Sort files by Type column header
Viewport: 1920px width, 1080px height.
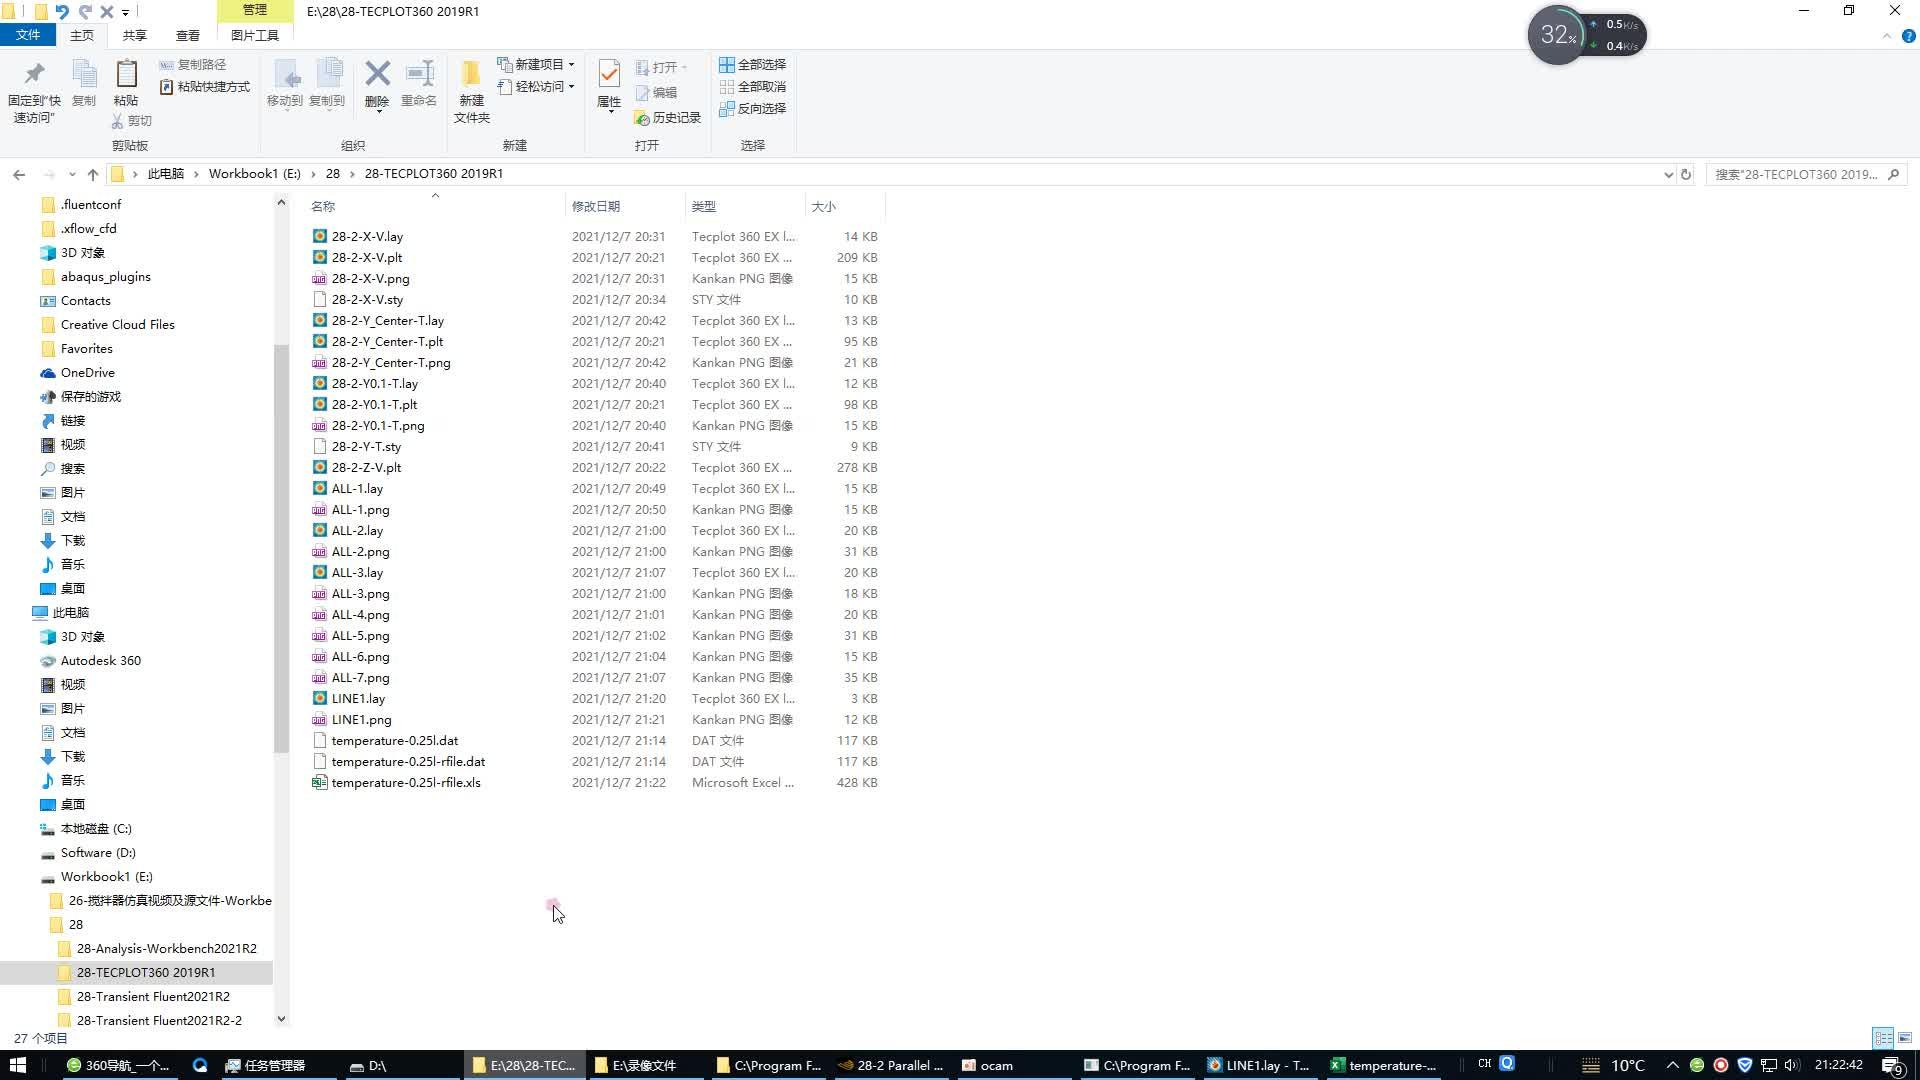tap(745, 207)
